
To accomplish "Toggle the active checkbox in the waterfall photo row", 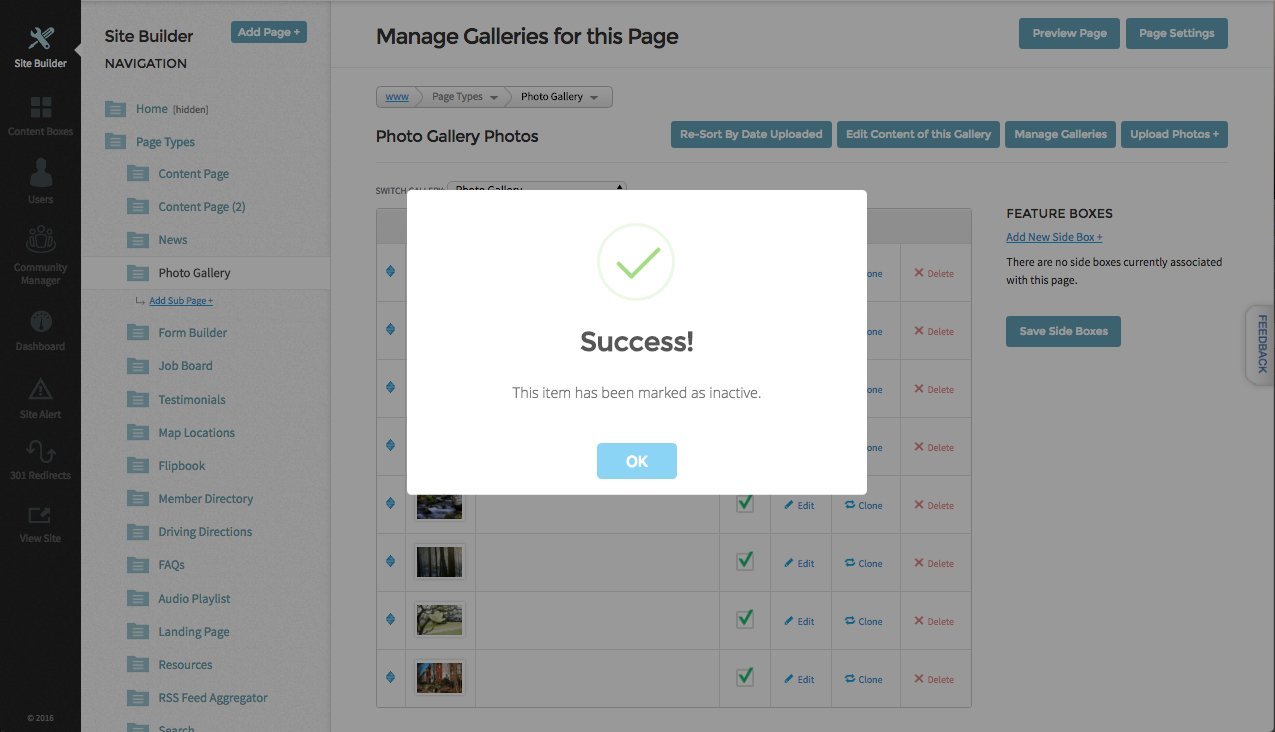I will point(745,503).
